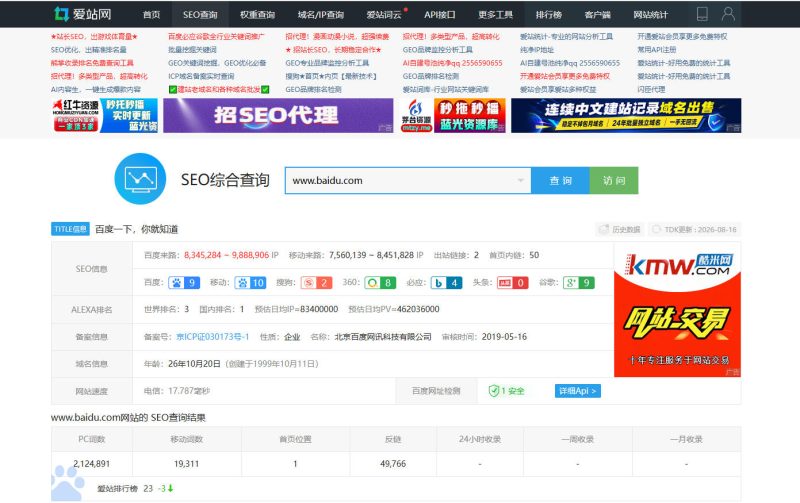Viewport: 800px width, 503px height.
Task: Click the 爱站网 site logo
Action: (x=83, y=14)
